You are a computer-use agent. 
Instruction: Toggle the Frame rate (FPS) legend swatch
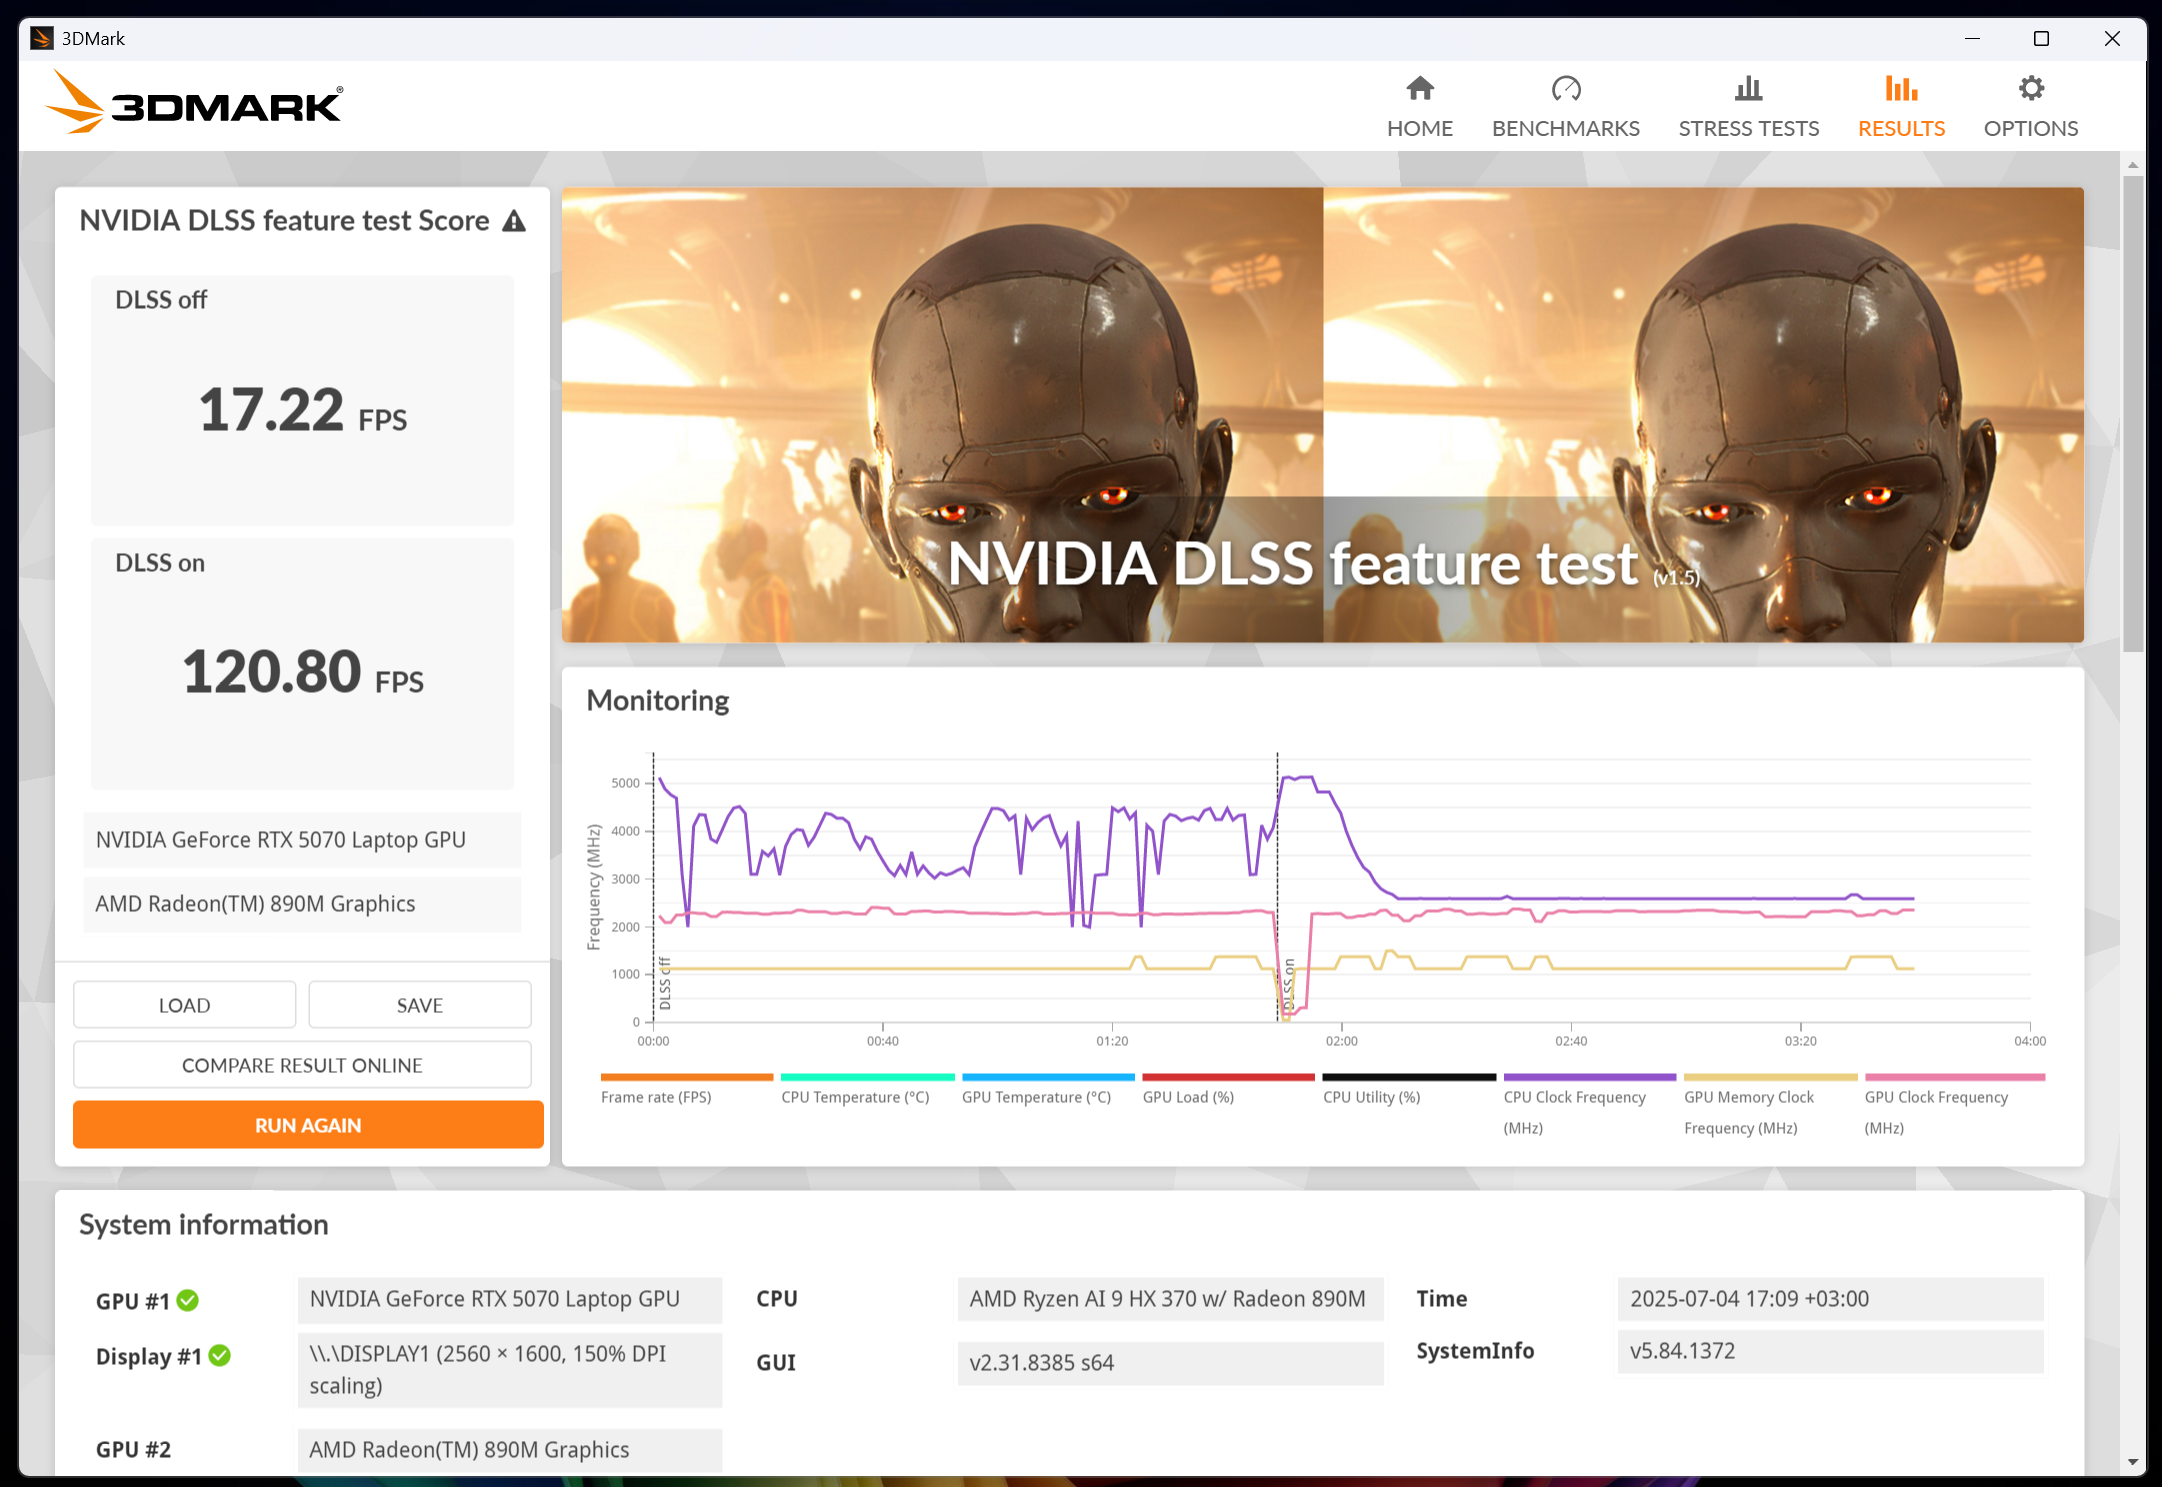pyautogui.click(x=687, y=1077)
